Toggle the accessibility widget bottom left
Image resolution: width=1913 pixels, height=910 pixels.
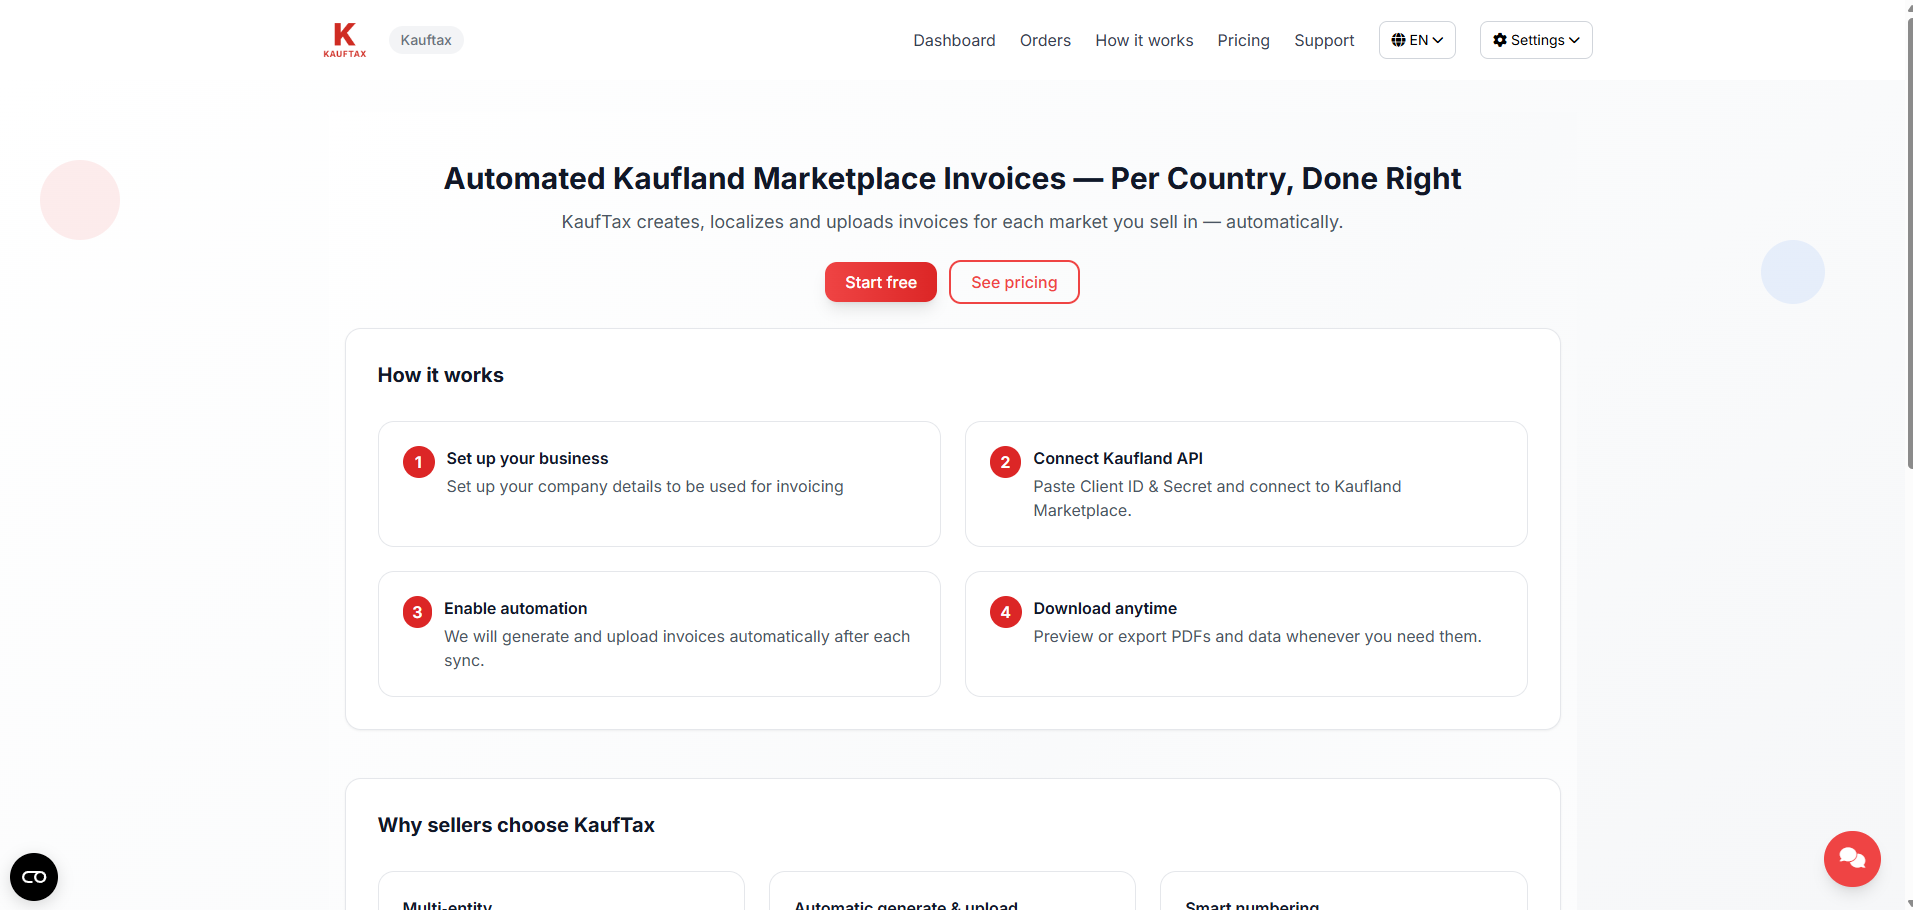(33, 876)
